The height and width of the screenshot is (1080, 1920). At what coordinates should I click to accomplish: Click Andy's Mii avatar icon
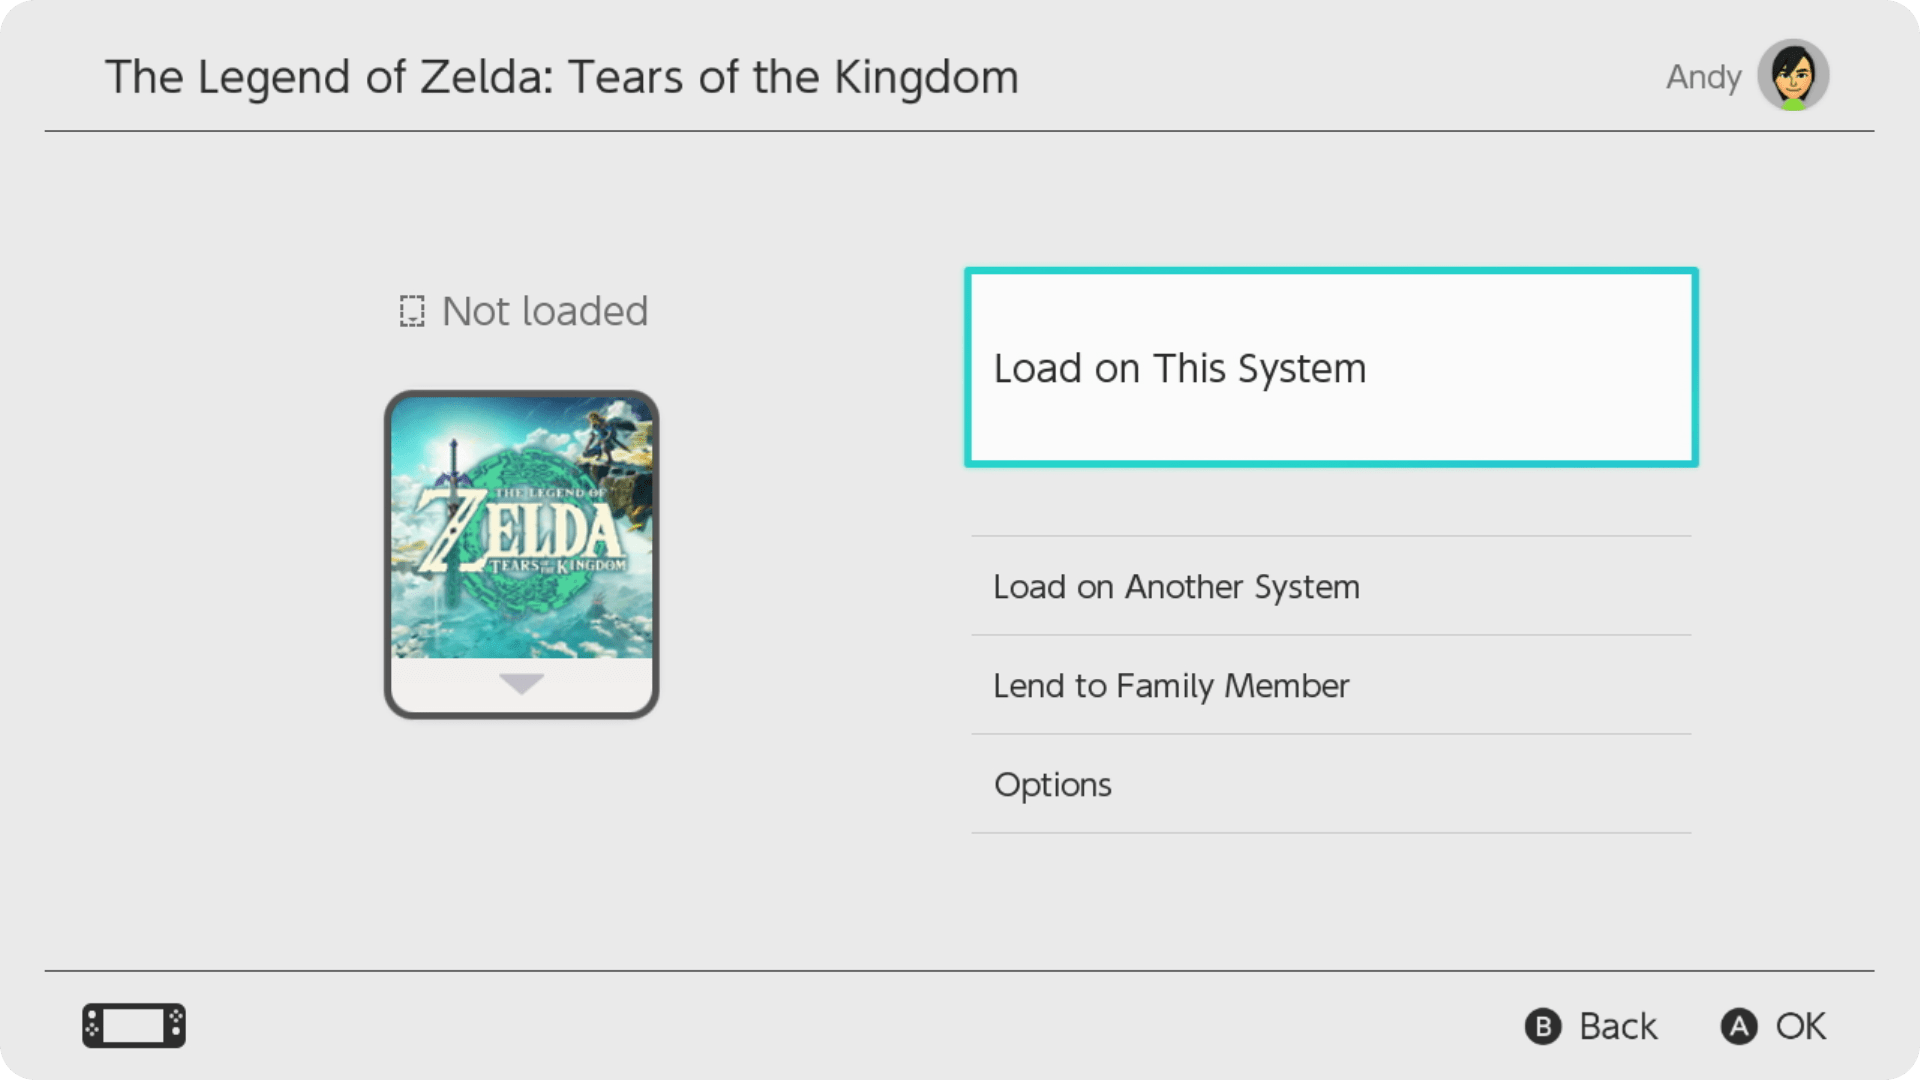tap(1792, 73)
